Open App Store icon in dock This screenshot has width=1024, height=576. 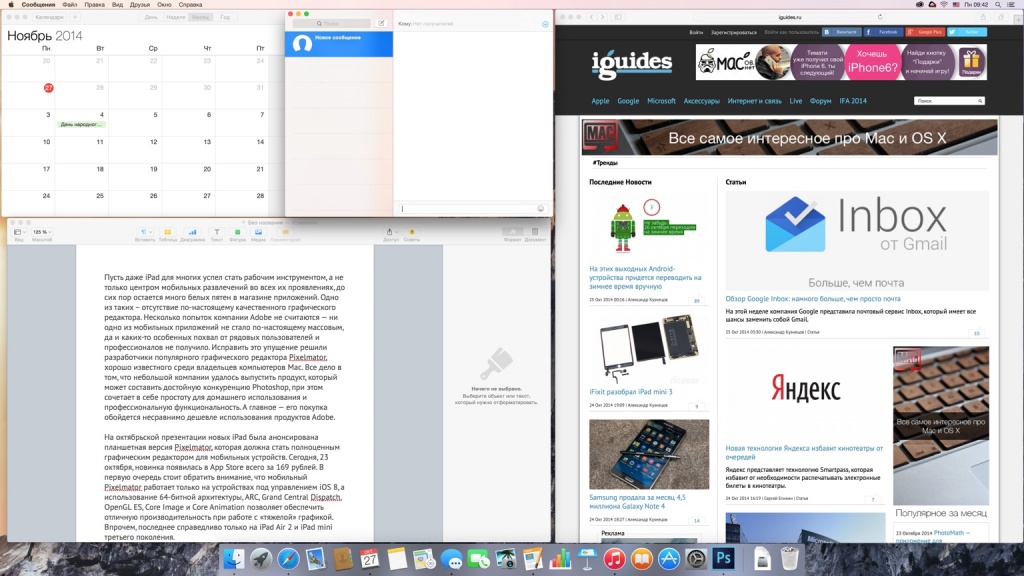669,559
